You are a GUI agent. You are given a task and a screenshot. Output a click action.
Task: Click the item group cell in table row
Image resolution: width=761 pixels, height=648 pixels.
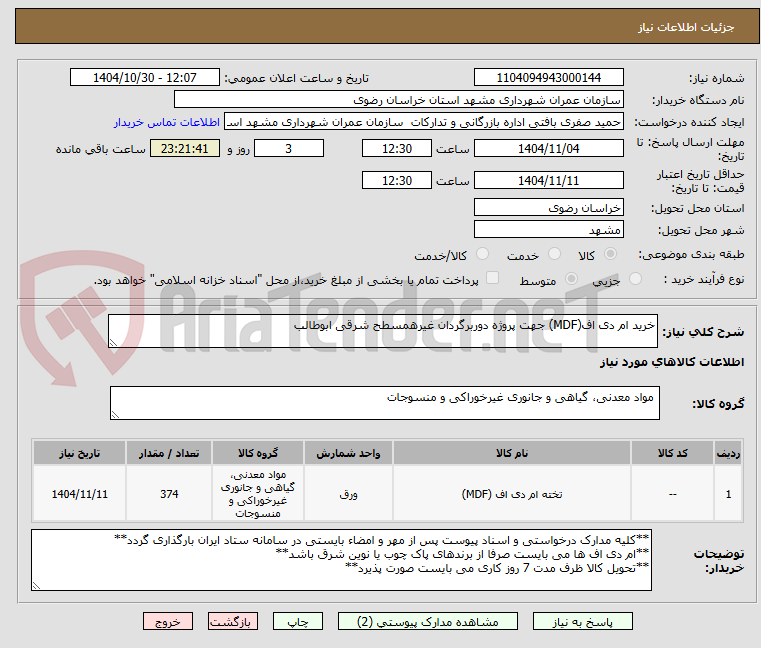[258, 494]
